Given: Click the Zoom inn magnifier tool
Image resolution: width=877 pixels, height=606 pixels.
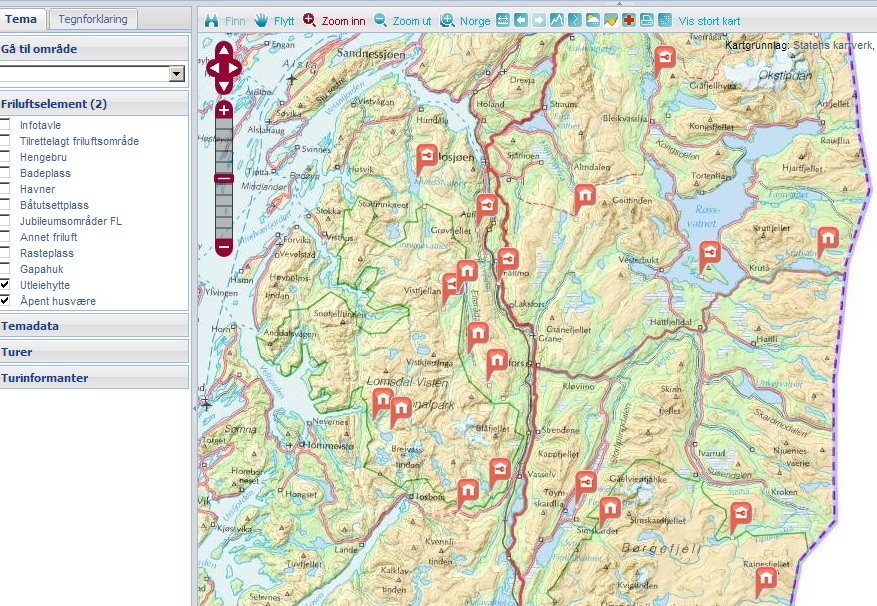Looking at the screenshot, I should pos(335,20).
